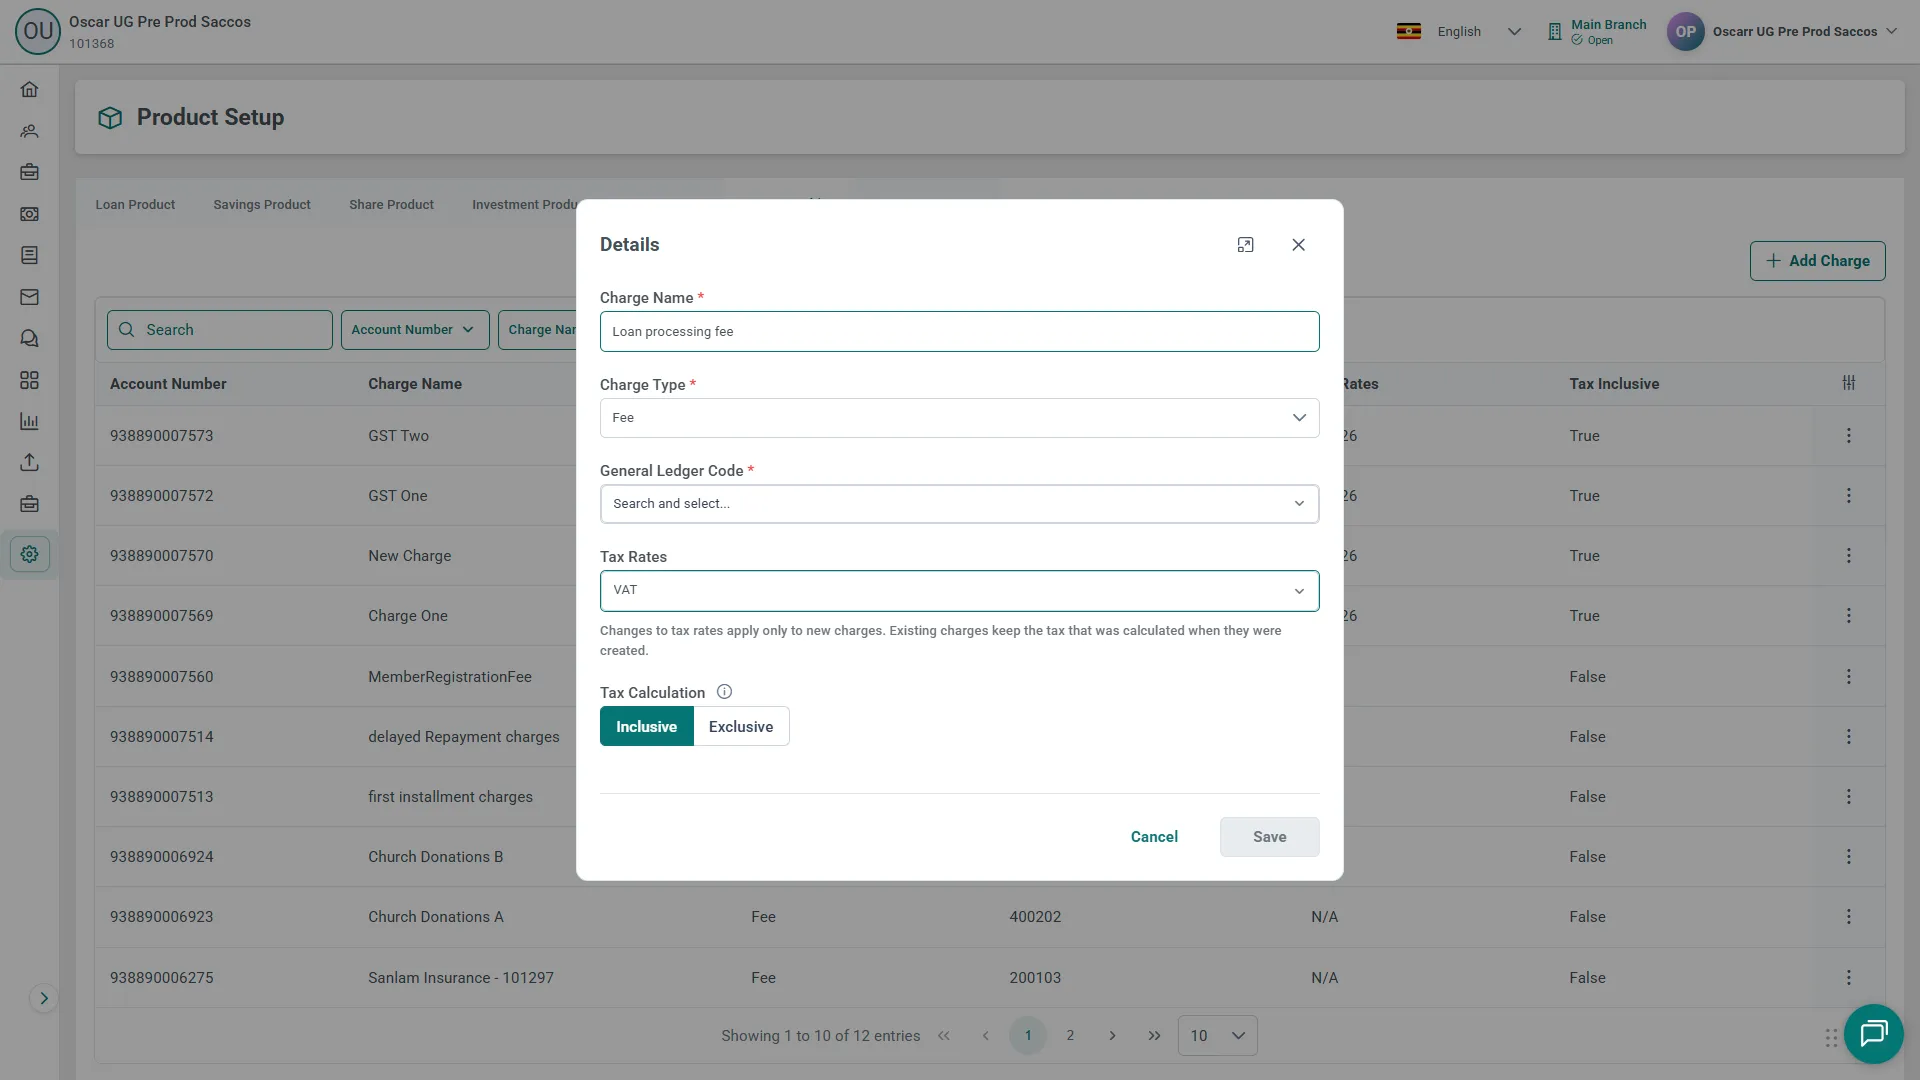
Task: Click the Add Charge button
Action: tap(1817, 261)
